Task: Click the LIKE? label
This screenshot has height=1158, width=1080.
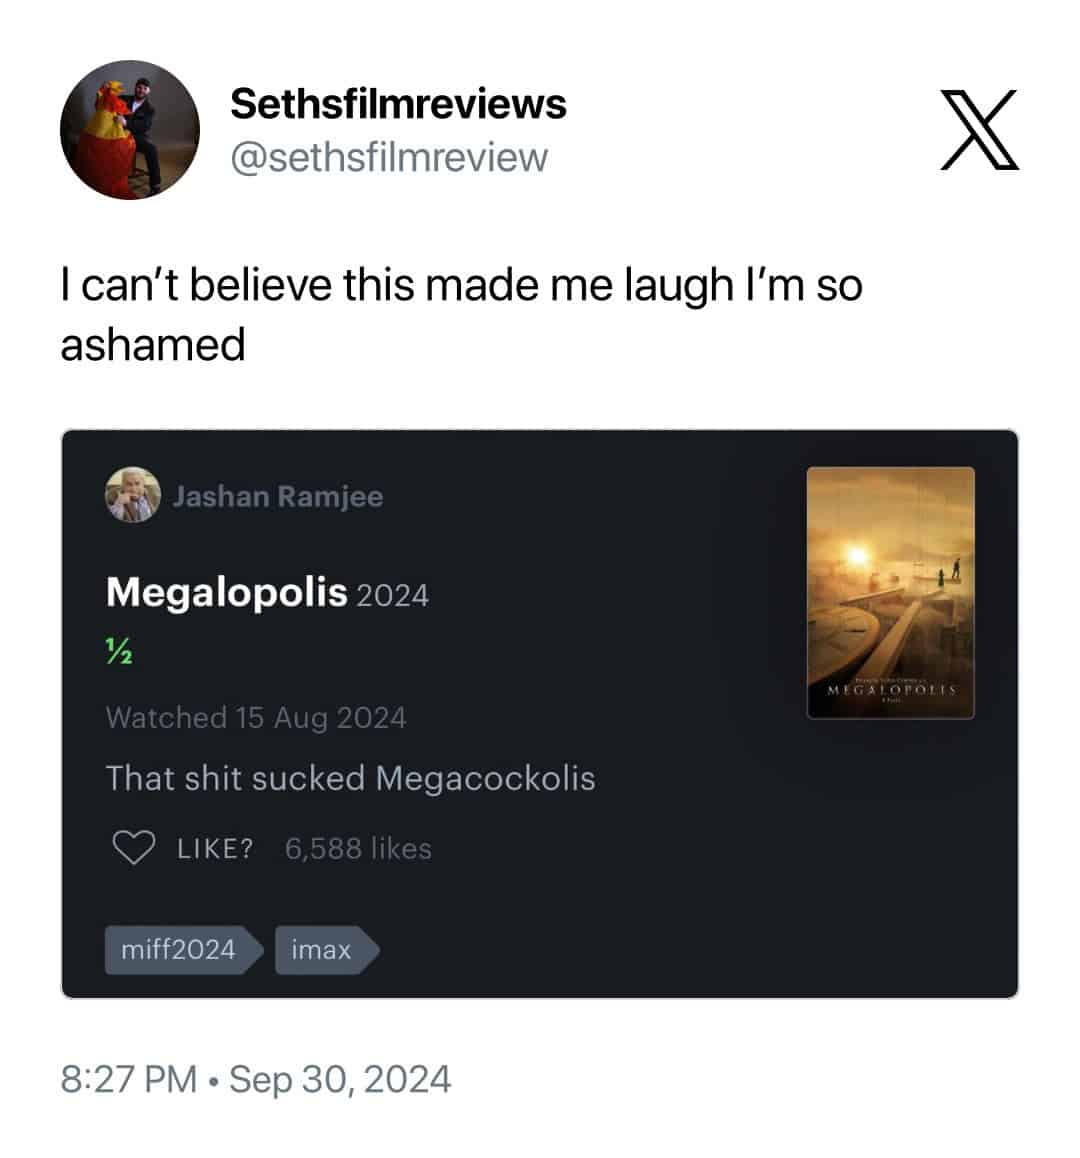Action: 215,849
